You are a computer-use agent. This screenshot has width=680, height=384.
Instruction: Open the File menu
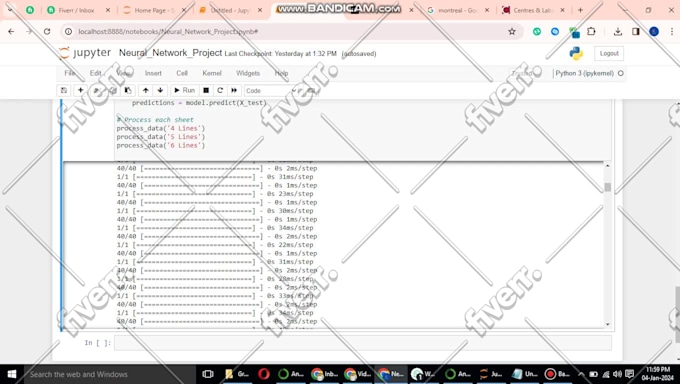click(x=69, y=73)
